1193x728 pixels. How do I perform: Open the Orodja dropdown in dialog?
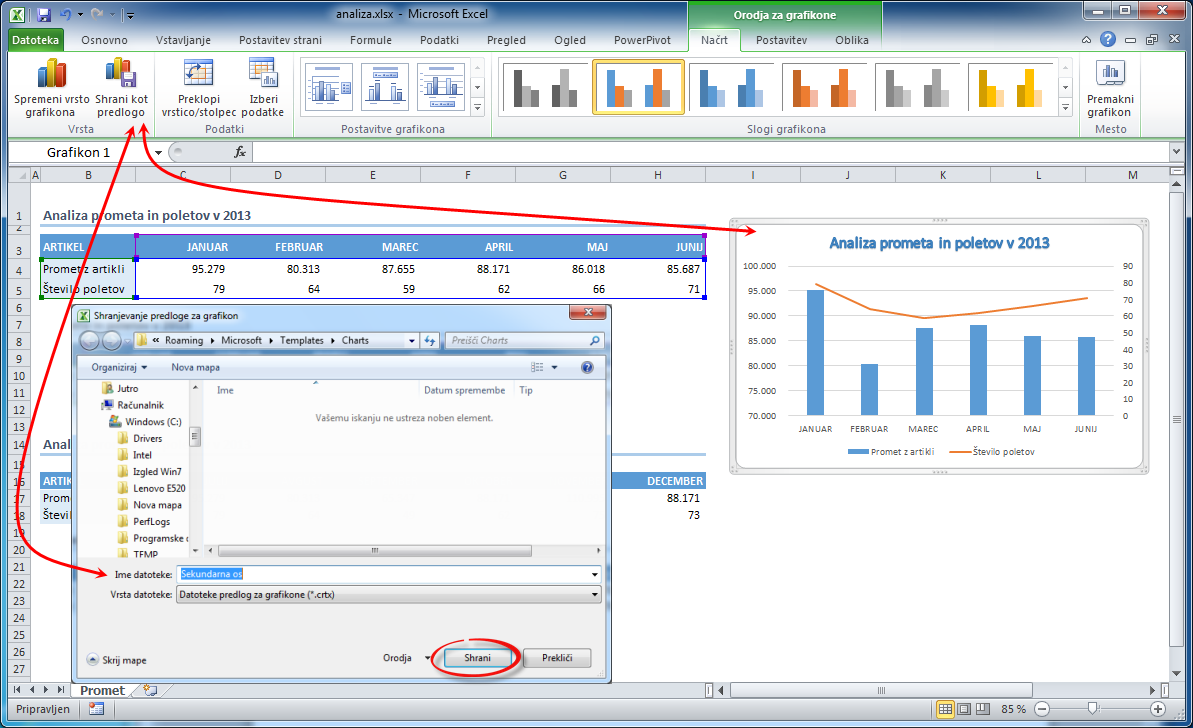[x=406, y=658]
